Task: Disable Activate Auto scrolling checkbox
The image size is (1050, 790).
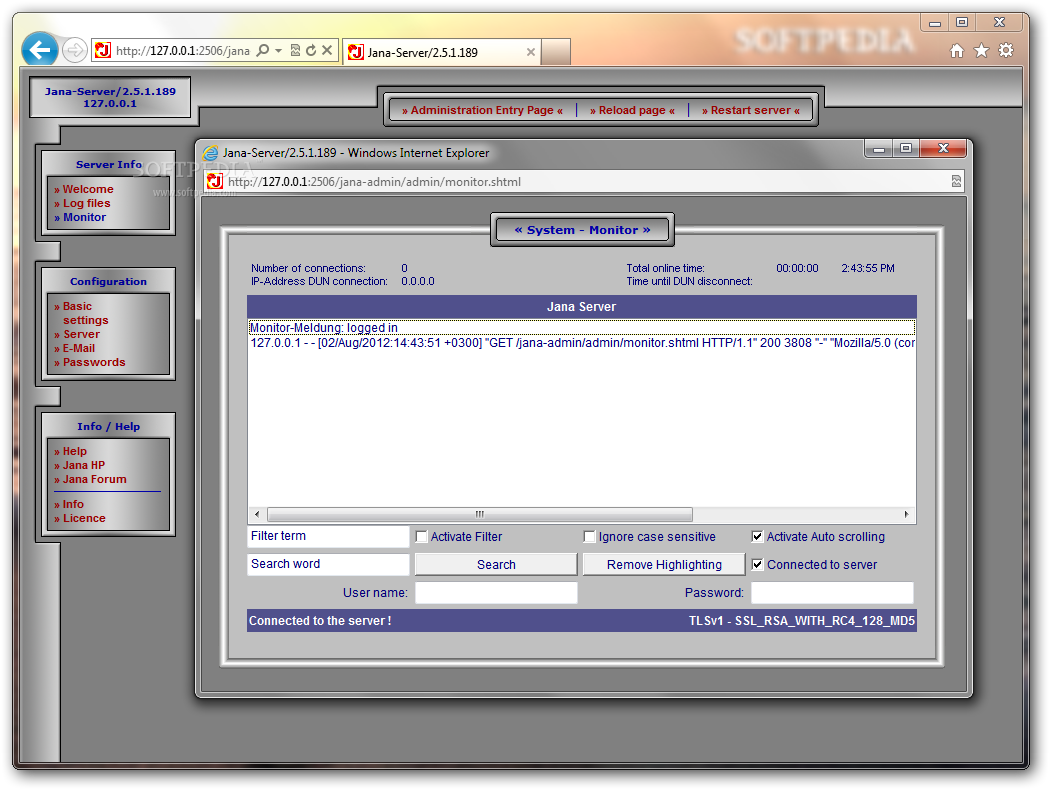Action: 757,537
